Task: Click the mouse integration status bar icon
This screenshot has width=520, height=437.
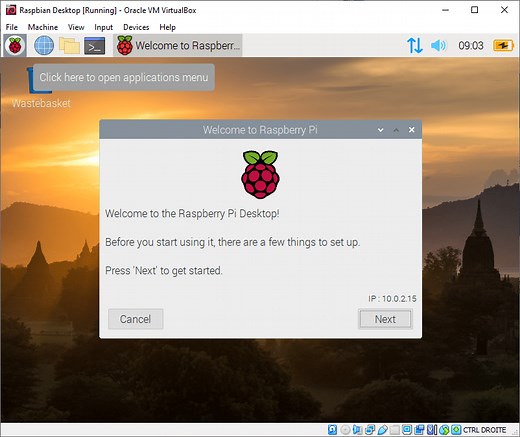Action: coord(444,430)
